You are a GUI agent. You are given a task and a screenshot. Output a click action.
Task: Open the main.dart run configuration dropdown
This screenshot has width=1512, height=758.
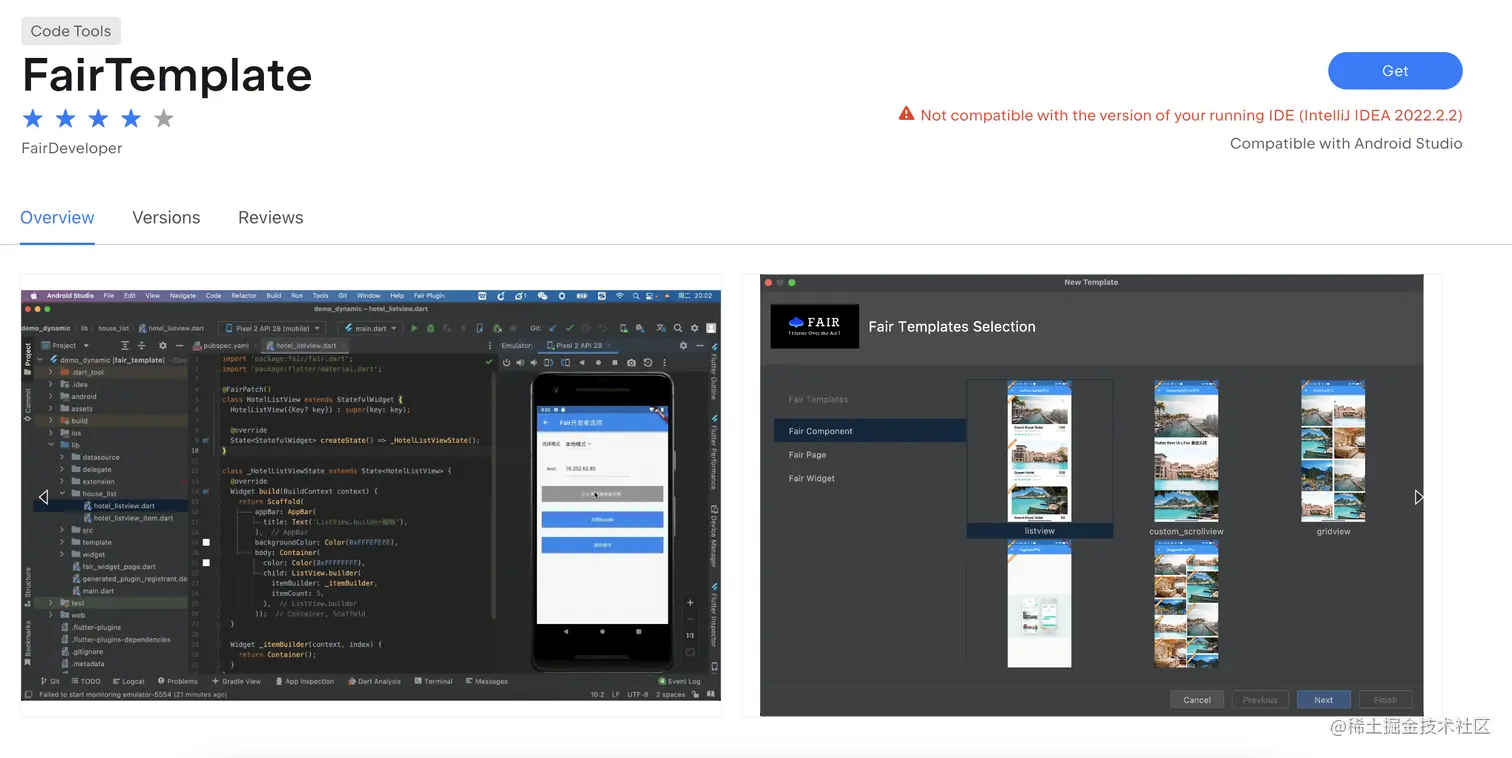[x=372, y=328]
